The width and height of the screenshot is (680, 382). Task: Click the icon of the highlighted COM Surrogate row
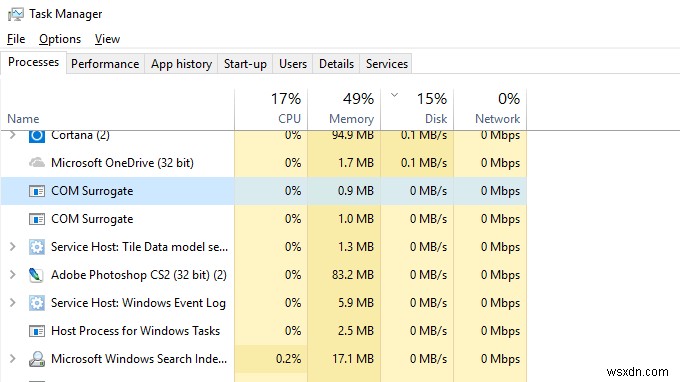pyautogui.click(x=37, y=191)
